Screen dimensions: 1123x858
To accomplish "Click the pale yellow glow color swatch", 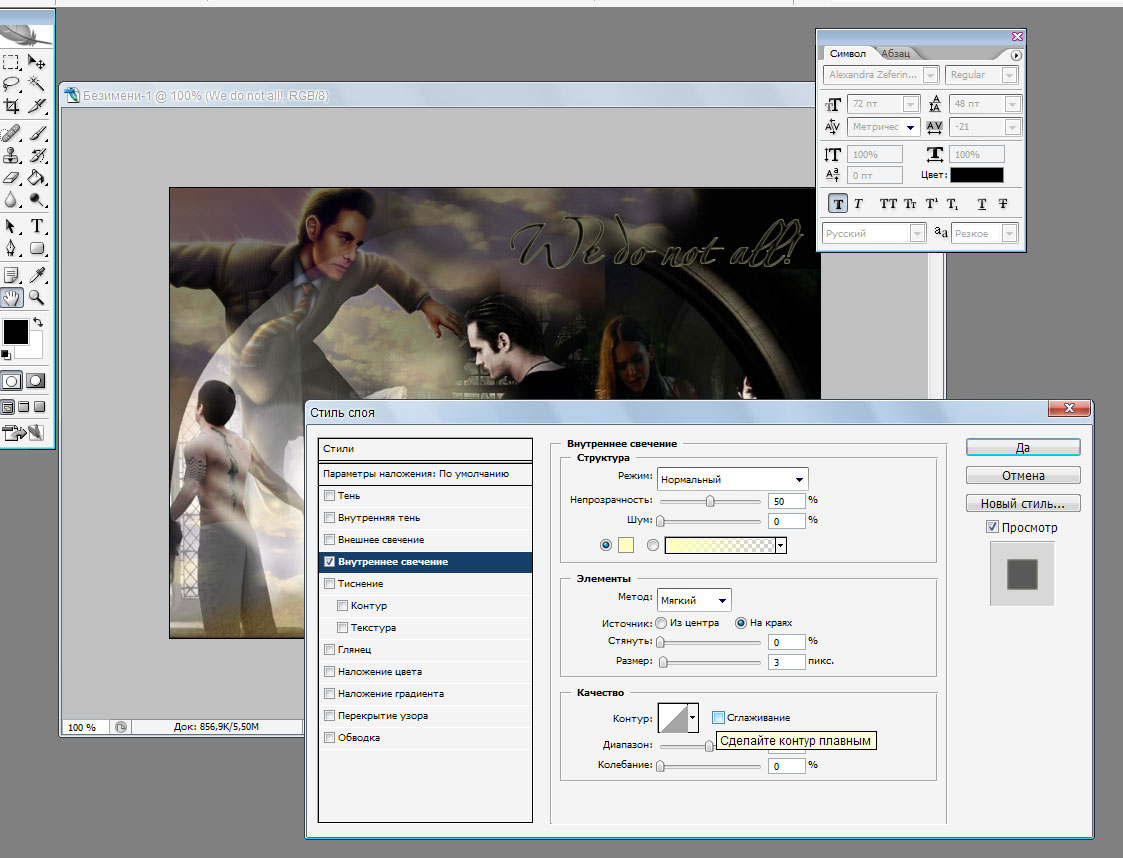I will [627, 545].
